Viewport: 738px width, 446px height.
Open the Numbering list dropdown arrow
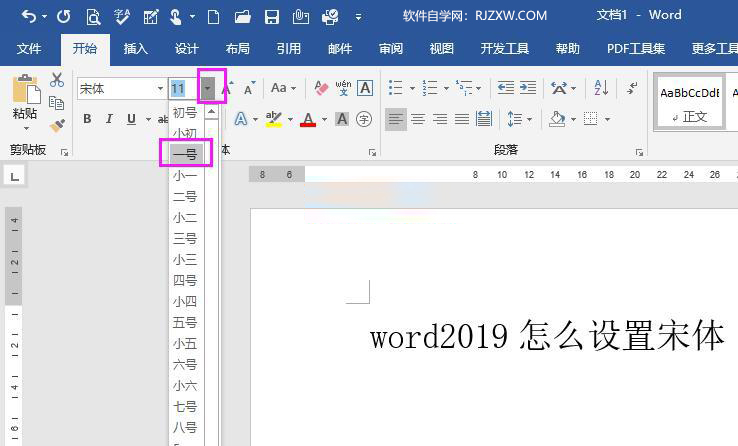click(446, 88)
